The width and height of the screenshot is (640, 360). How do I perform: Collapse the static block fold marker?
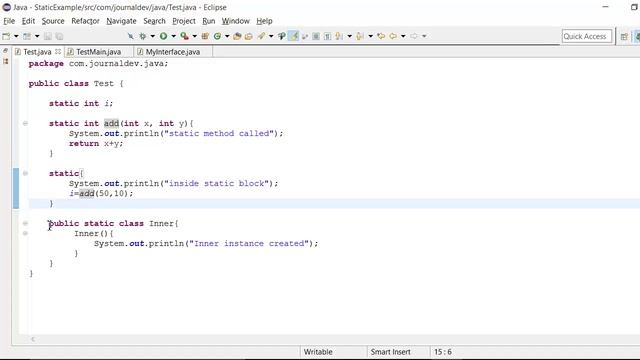point(25,173)
